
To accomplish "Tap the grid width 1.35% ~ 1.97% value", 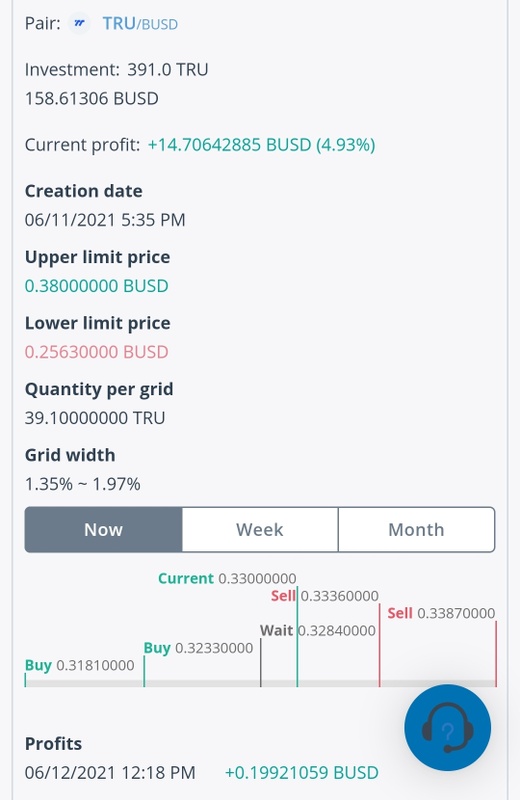I will 83,484.
